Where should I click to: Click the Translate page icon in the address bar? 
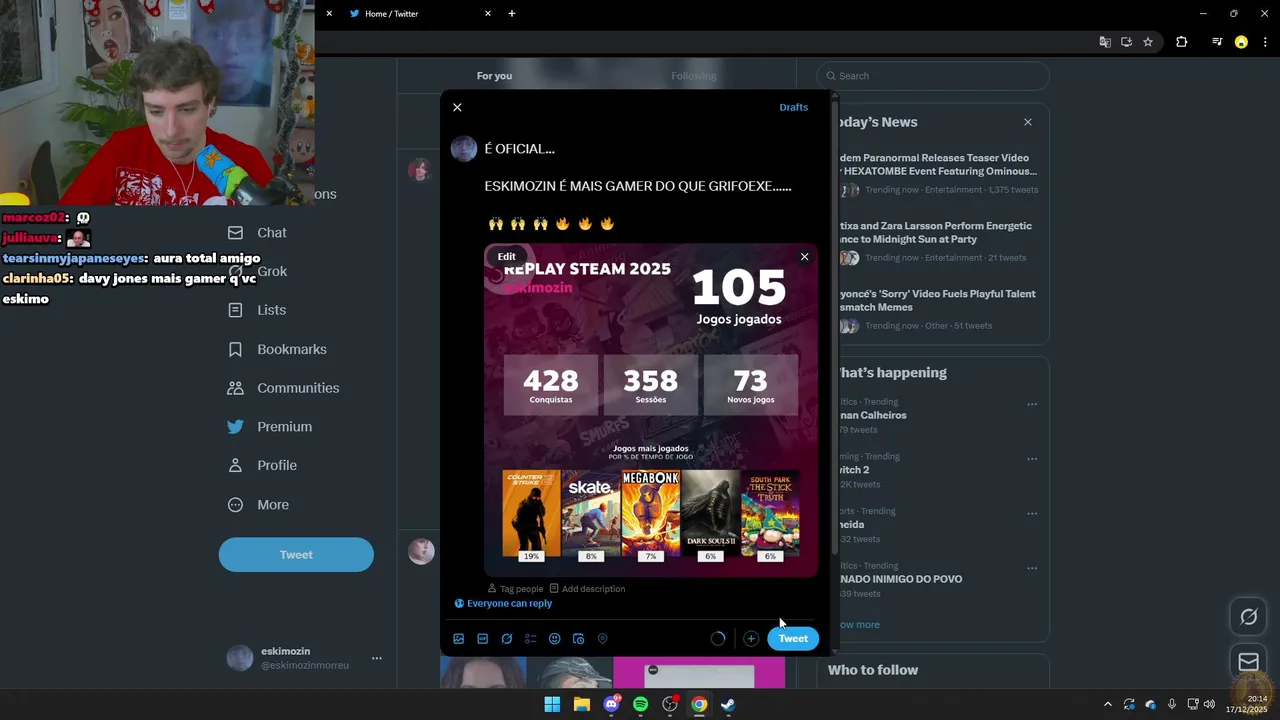(1105, 42)
